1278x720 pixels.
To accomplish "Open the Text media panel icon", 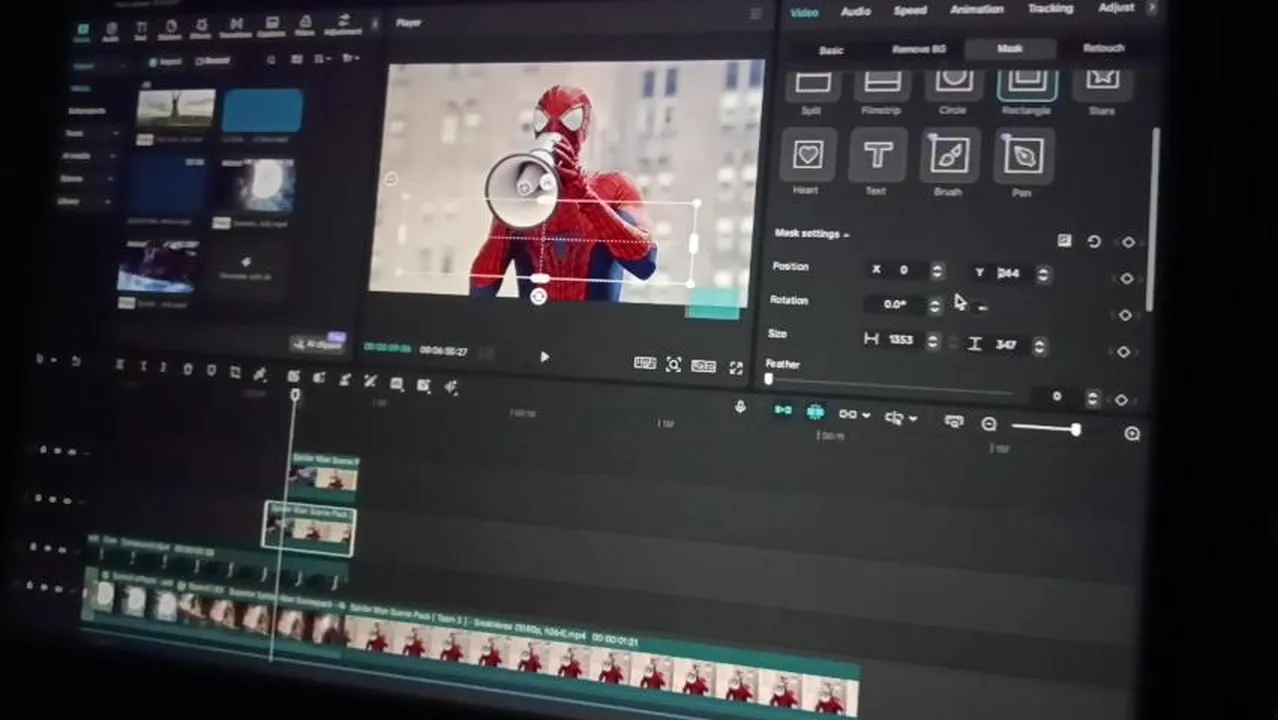I will [x=140, y=30].
